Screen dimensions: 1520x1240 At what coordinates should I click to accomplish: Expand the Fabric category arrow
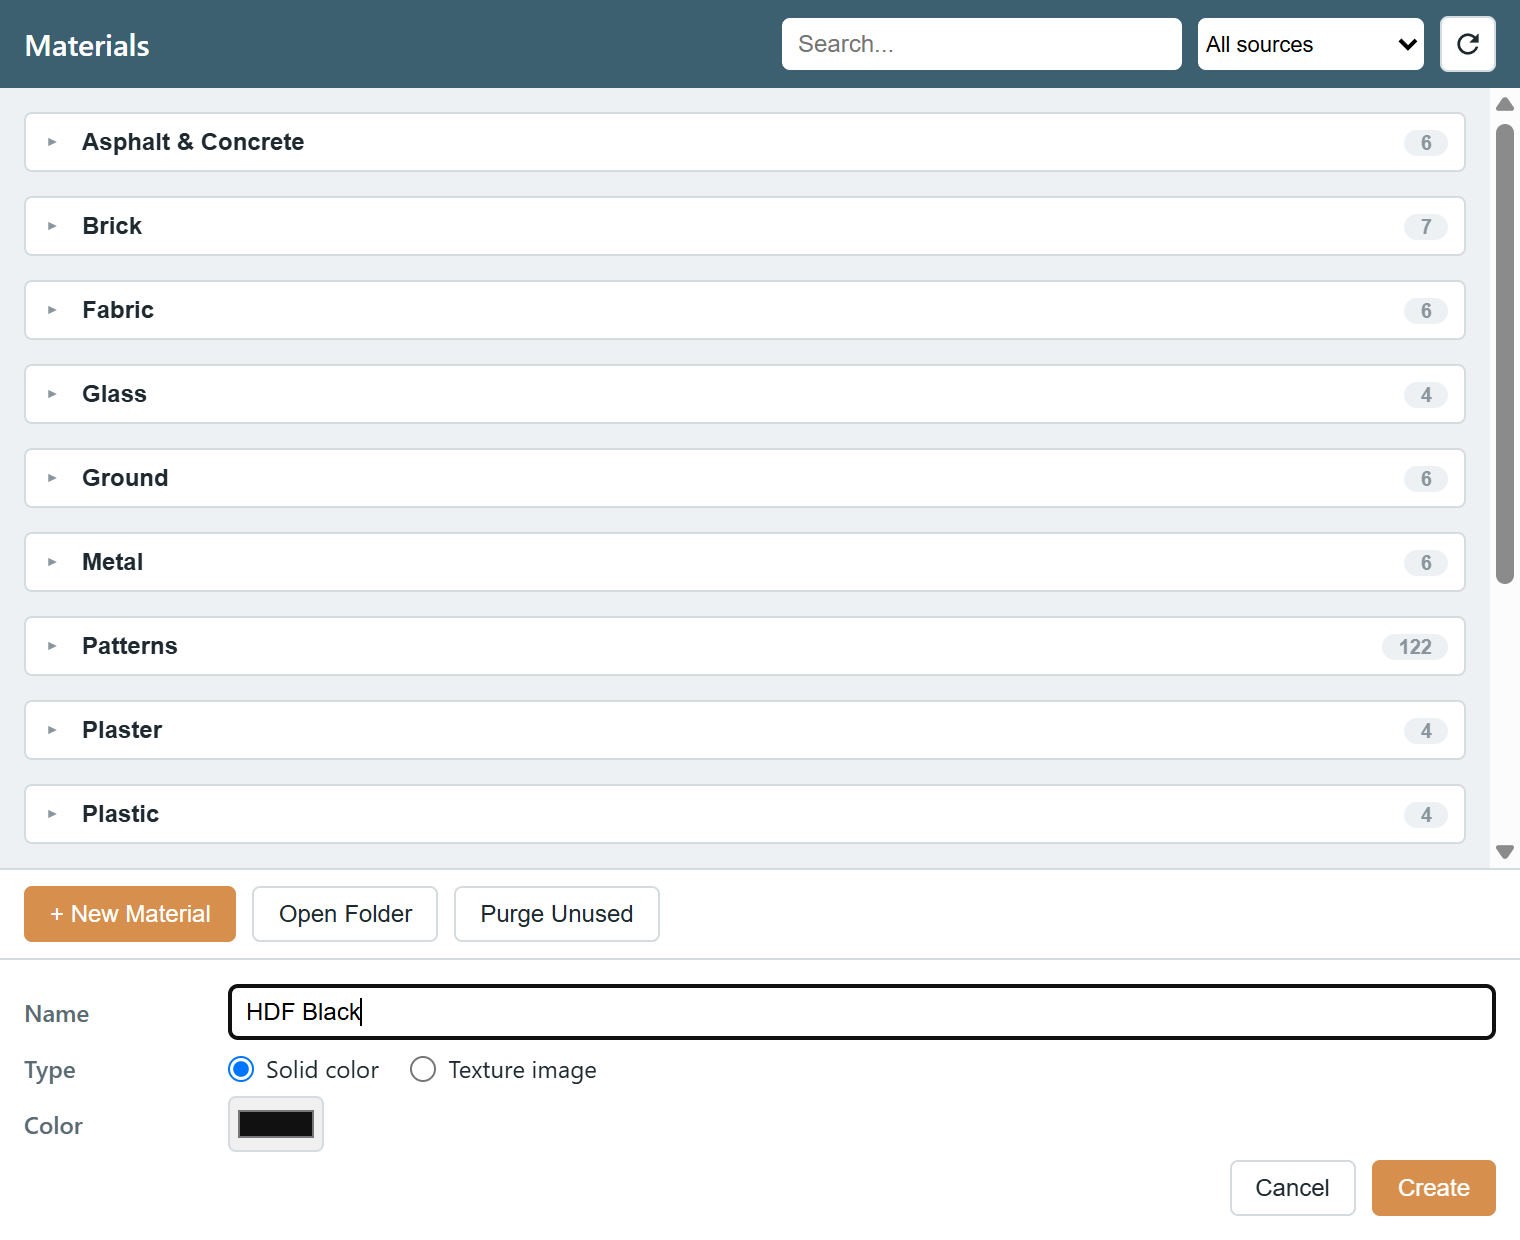click(52, 310)
